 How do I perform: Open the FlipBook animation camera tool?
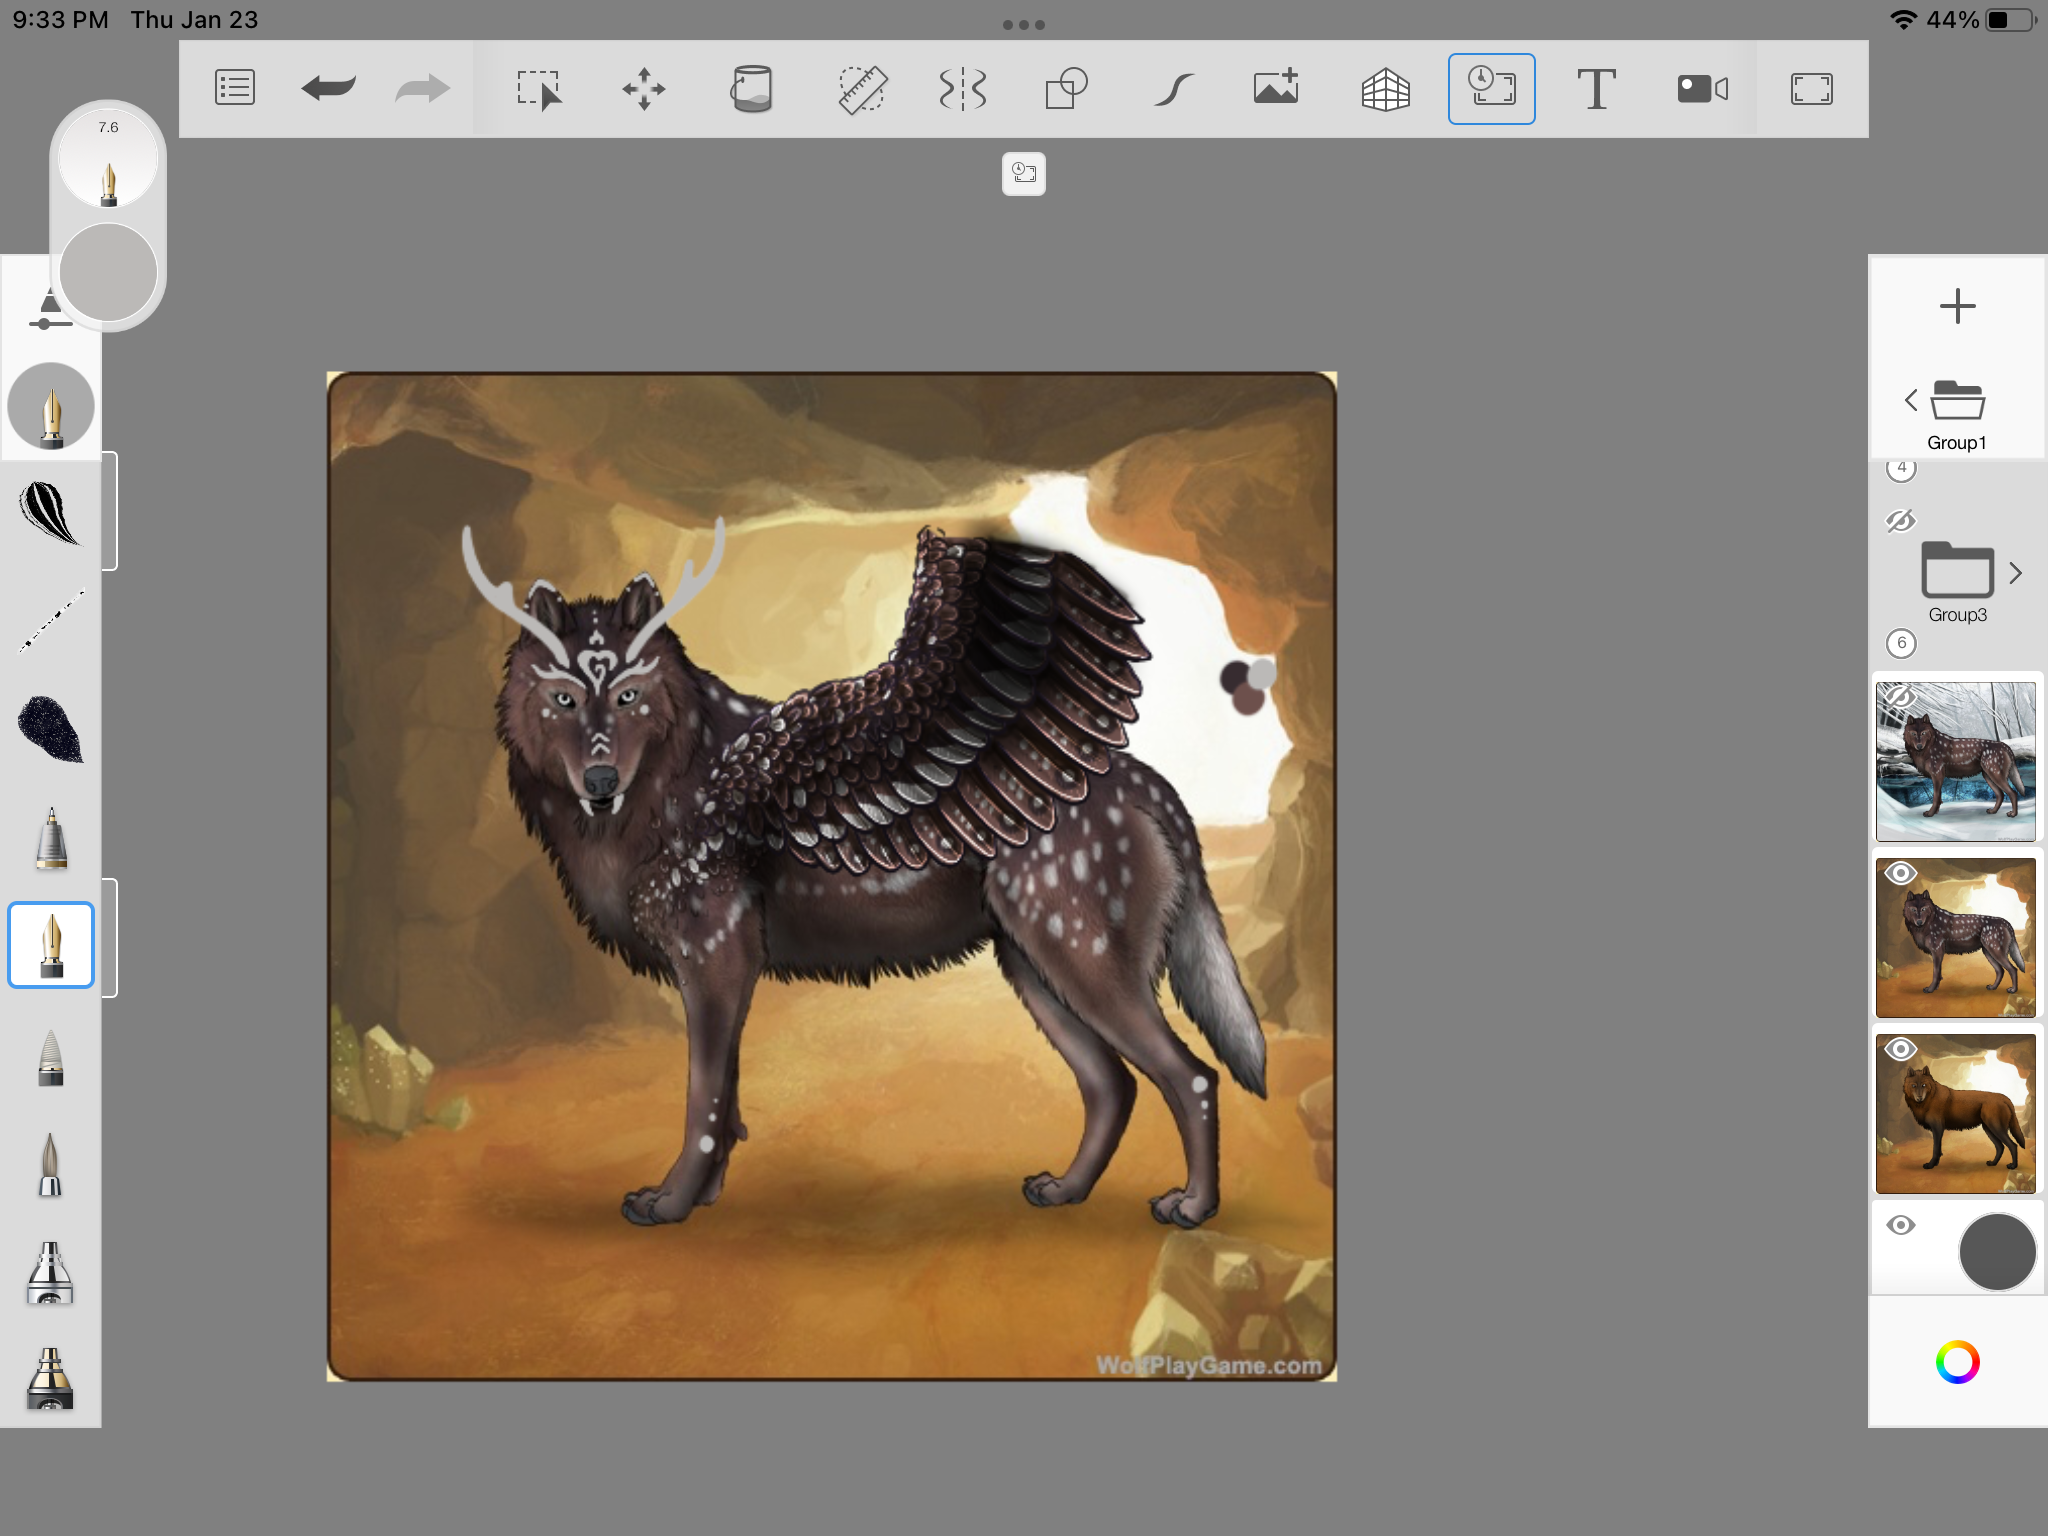tap(1702, 89)
